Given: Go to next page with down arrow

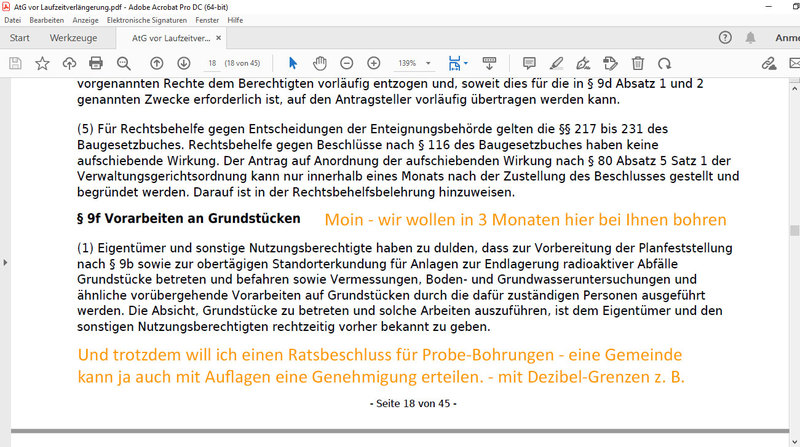Looking at the screenshot, I should [x=183, y=63].
